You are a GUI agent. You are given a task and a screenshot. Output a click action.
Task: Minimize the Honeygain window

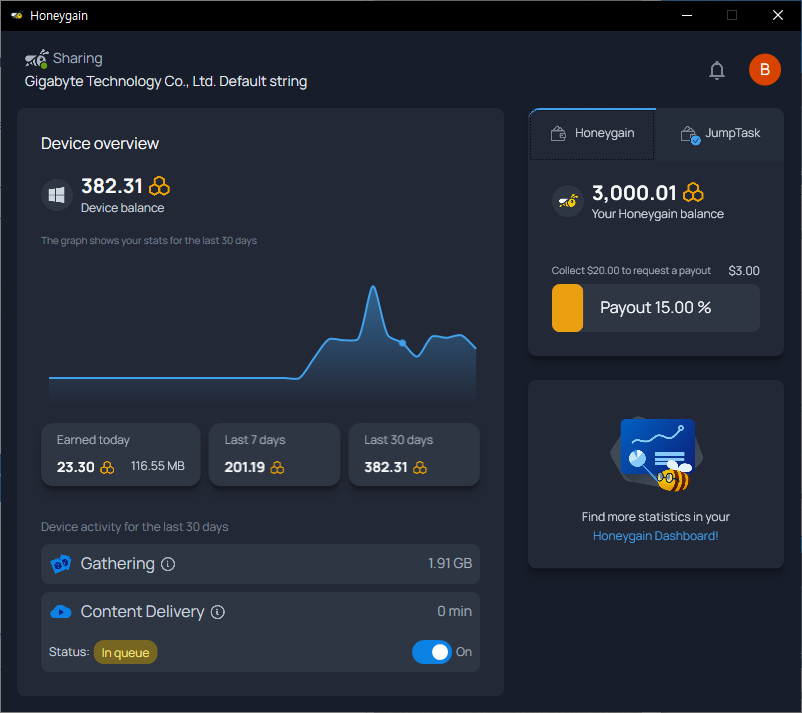click(687, 15)
